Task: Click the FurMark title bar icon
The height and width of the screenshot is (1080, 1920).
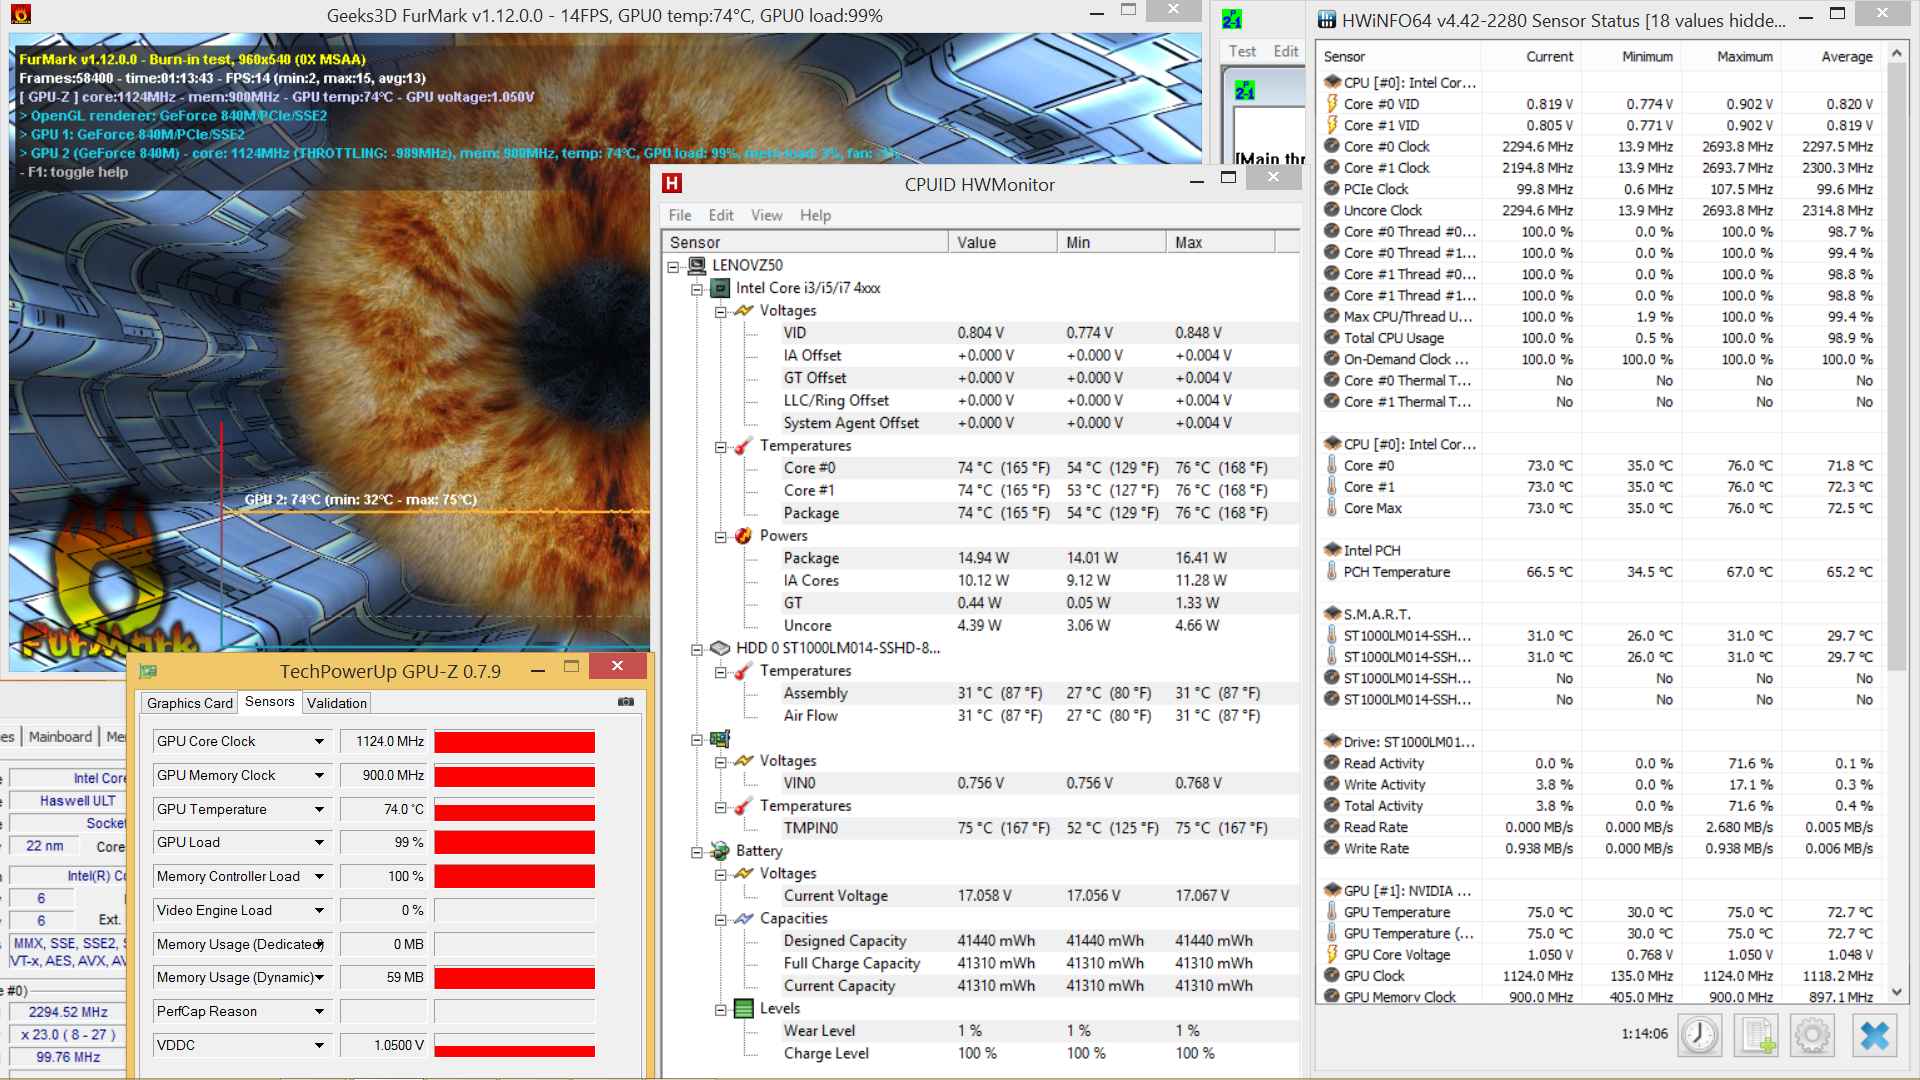Action: 20,15
